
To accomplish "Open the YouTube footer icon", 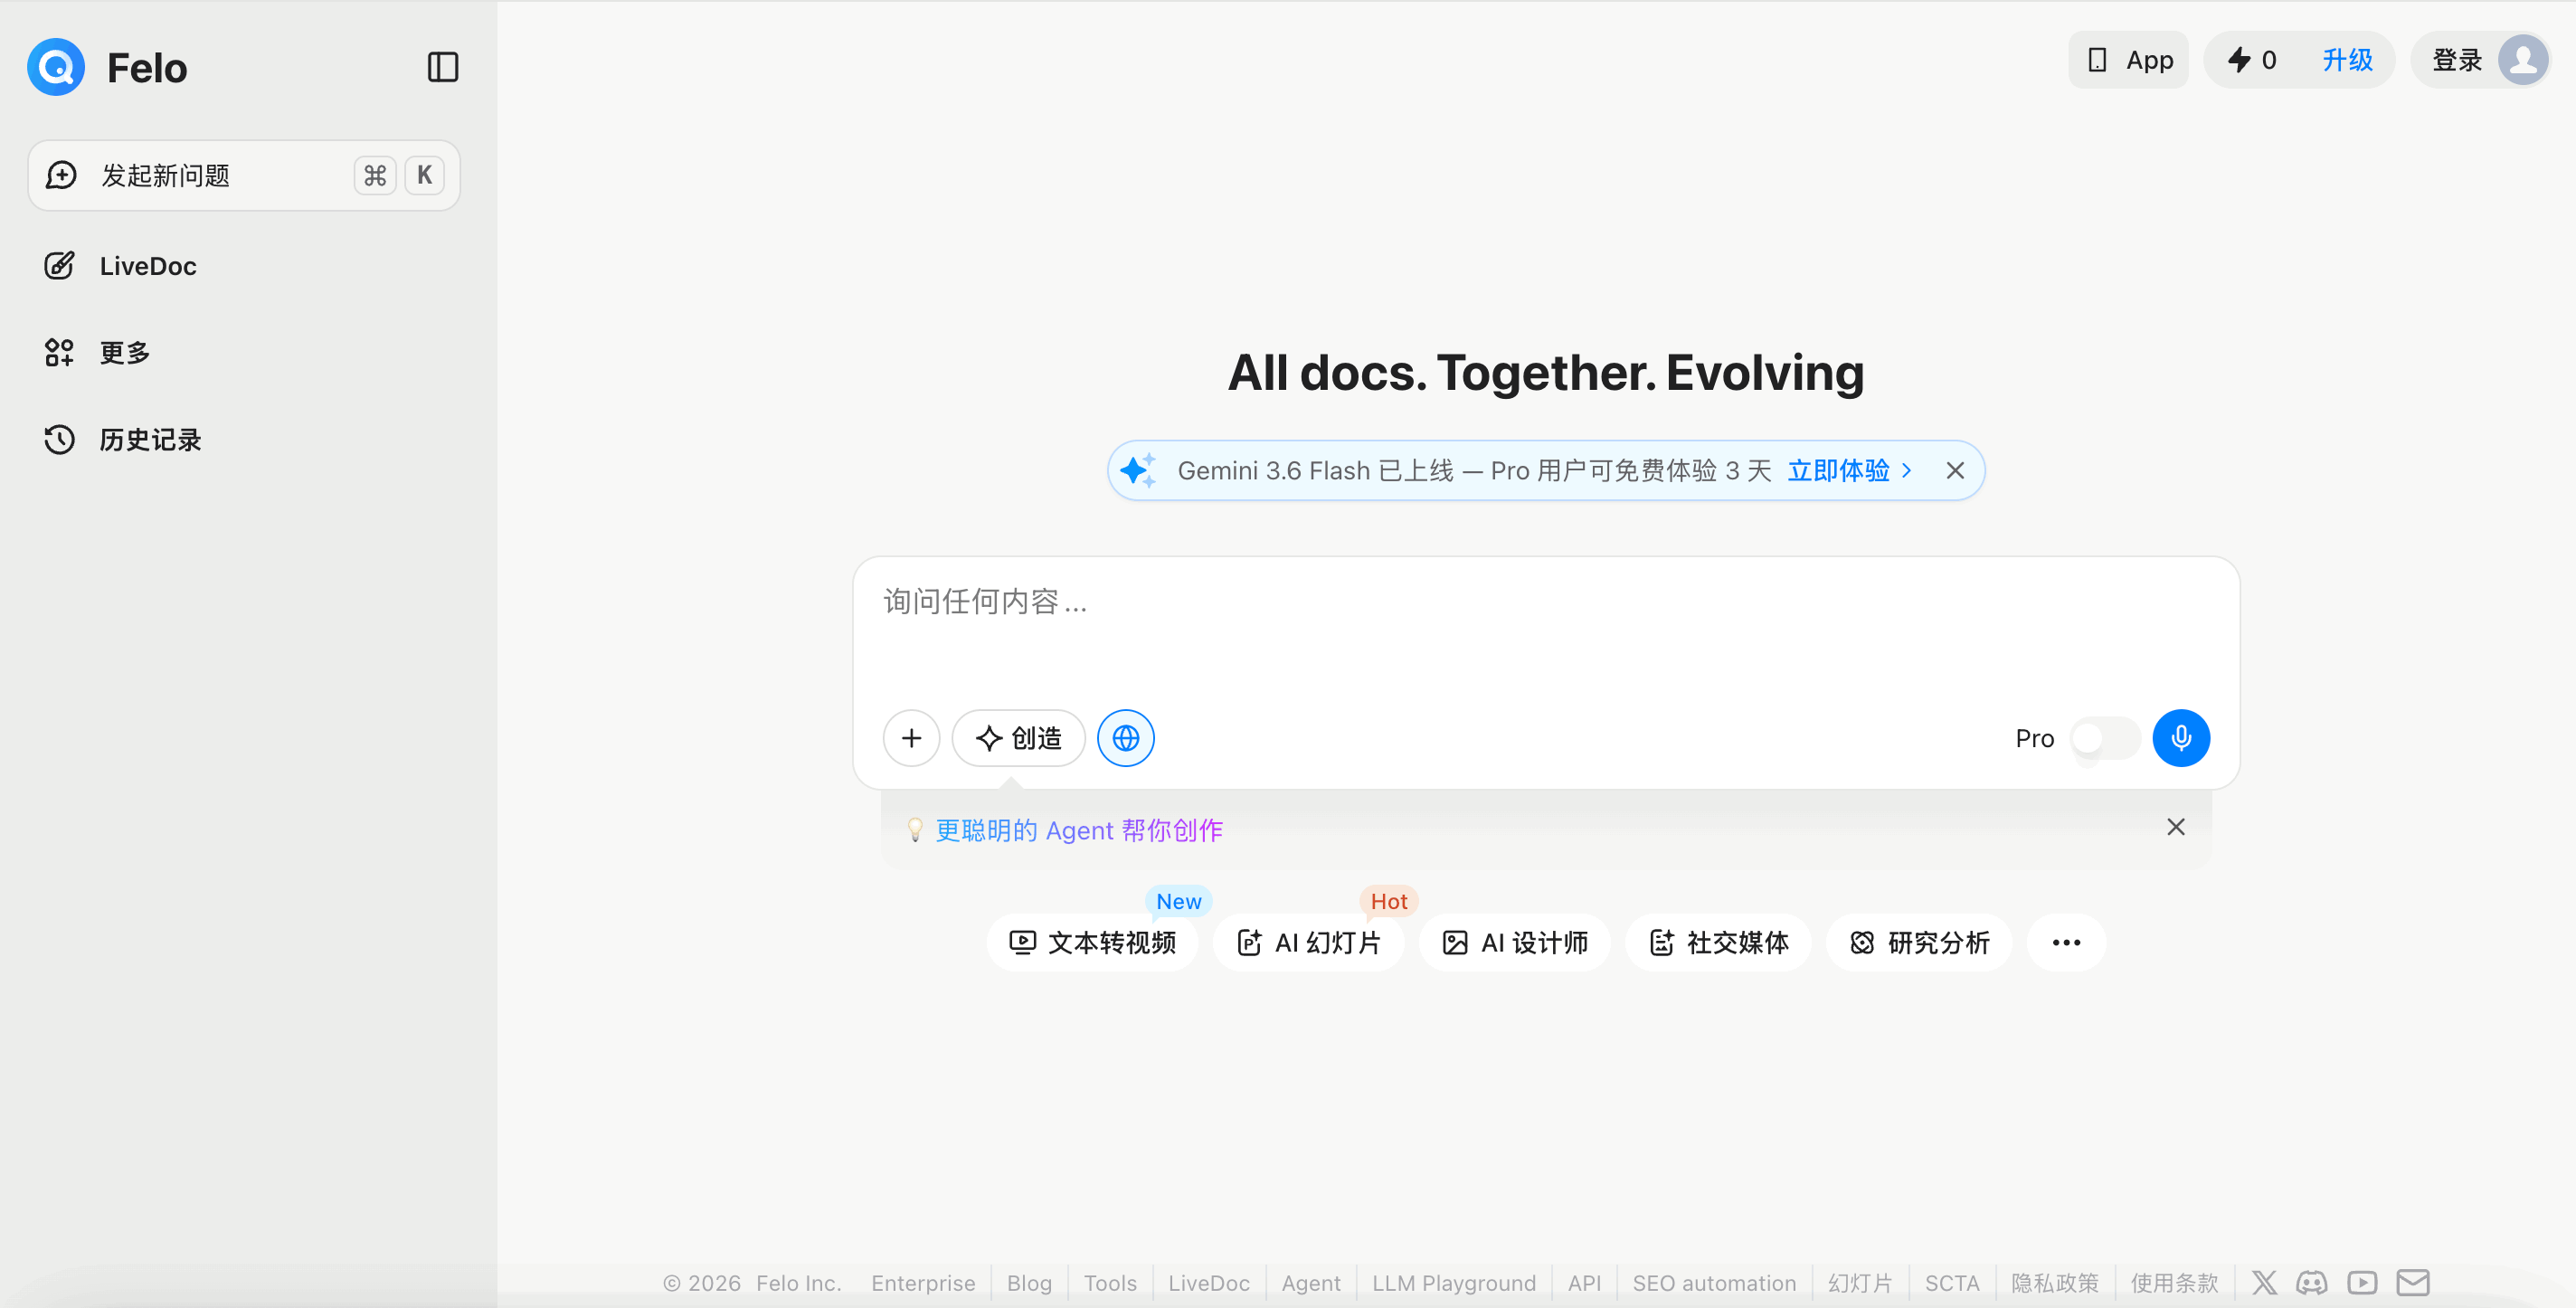I will pos(2362,1282).
